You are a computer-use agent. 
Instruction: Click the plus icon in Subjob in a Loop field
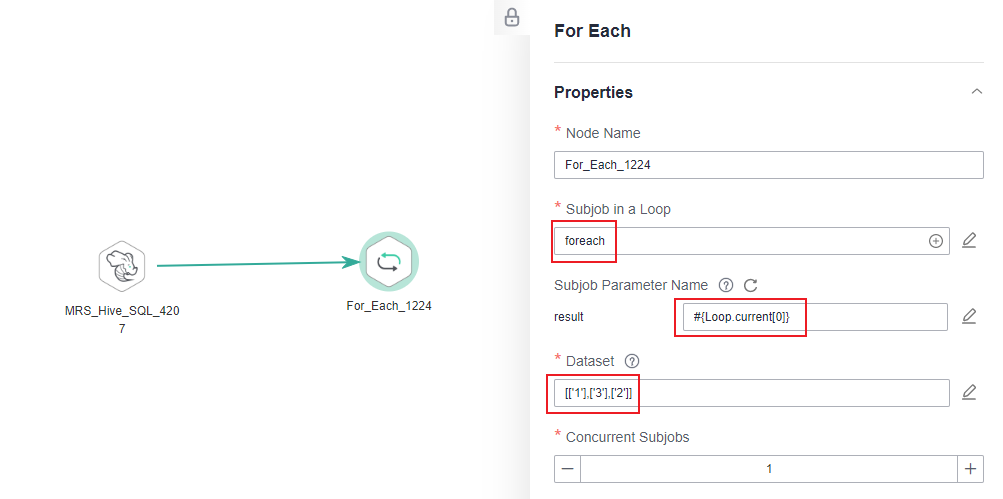coord(936,241)
